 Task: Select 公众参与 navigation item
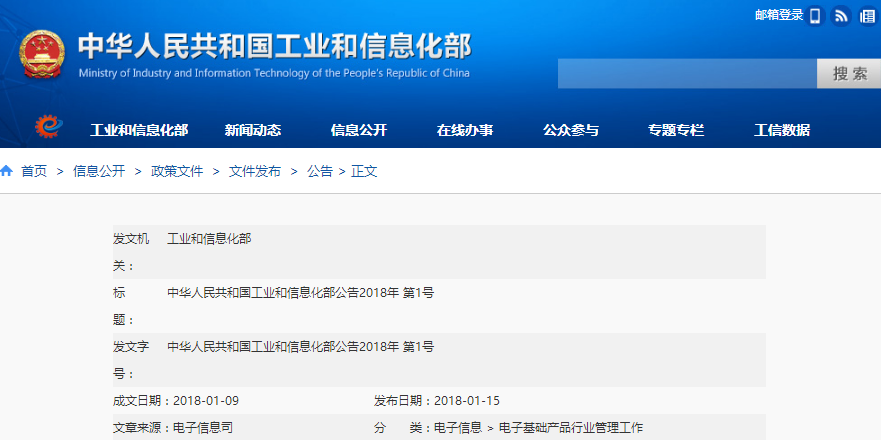coord(571,130)
